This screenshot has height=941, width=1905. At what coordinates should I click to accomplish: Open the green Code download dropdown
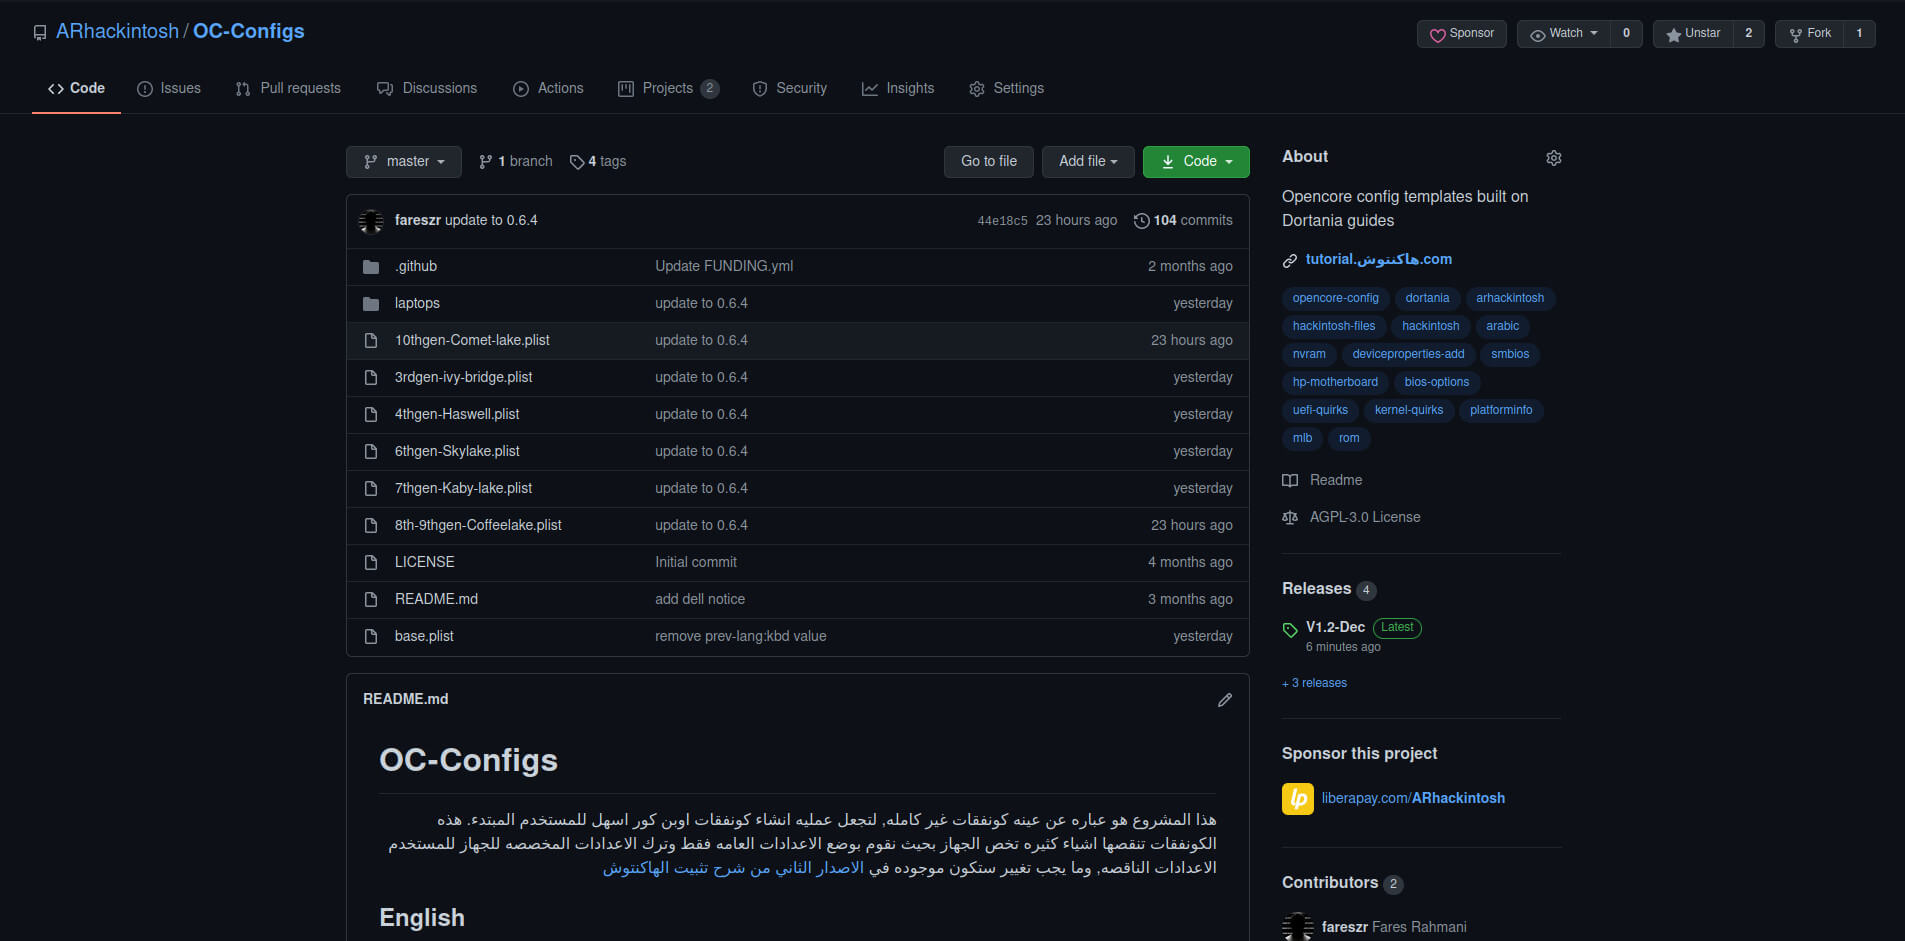[1196, 162]
